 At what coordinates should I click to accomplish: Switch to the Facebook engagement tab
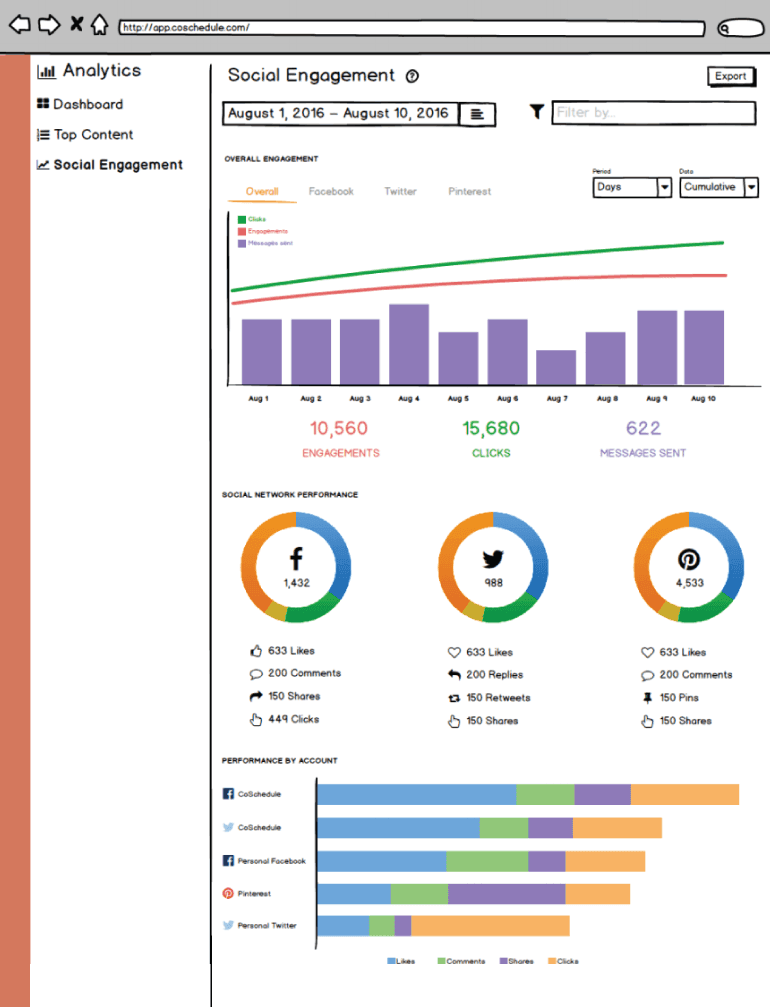(330, 191)
